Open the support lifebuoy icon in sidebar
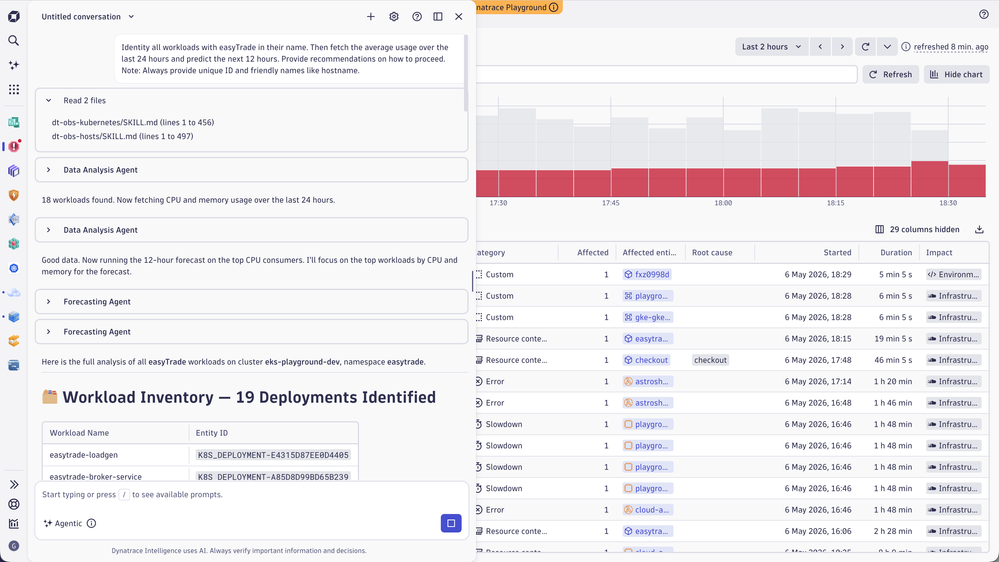Image resolution: width=999 pixels, height=562 pixels. pos(13,504)
